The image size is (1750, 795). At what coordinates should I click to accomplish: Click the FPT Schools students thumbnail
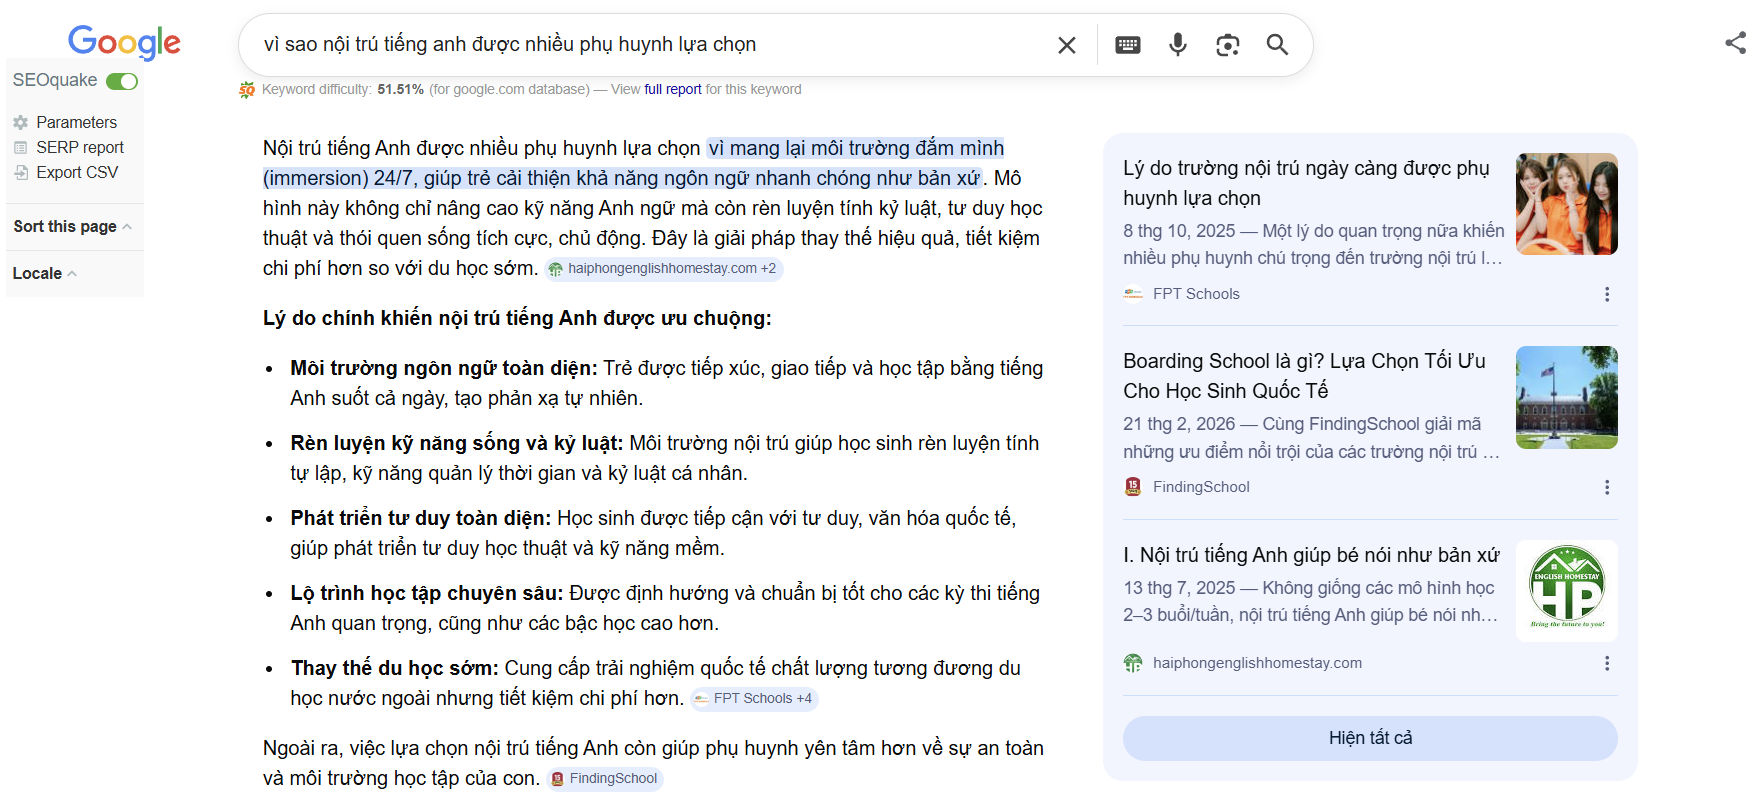[x=1567, y=204]
